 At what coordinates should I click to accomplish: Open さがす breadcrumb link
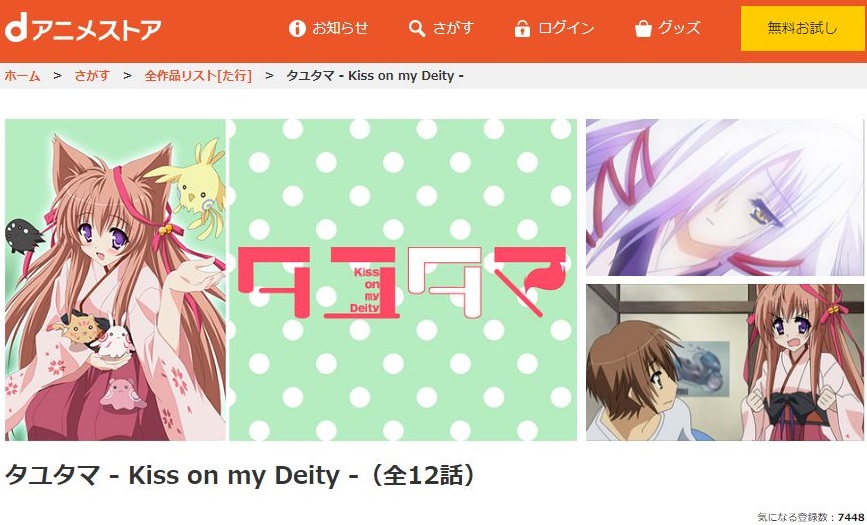92,76
